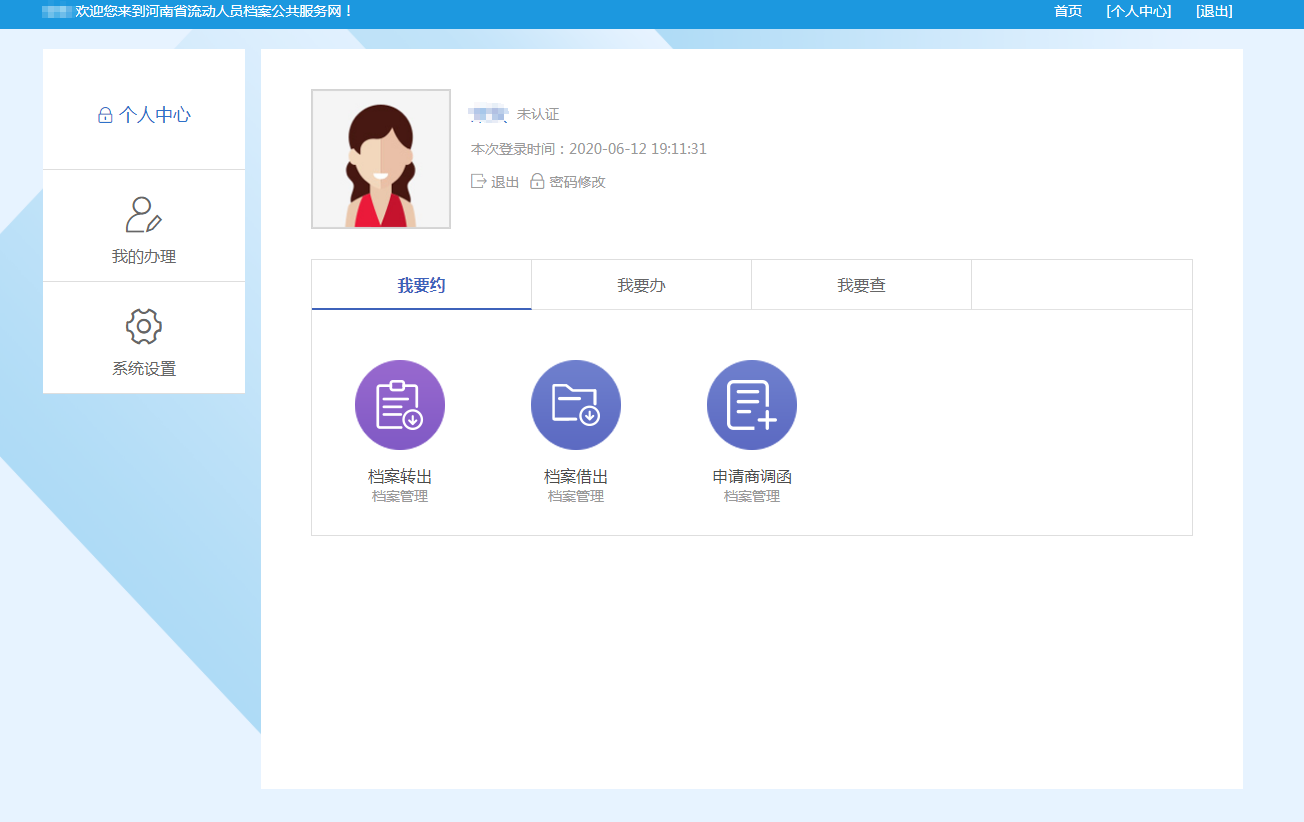Screen dimensions: 1304x822
Task: Open [个人中心] in the top bar
Action: (1139, 11)
